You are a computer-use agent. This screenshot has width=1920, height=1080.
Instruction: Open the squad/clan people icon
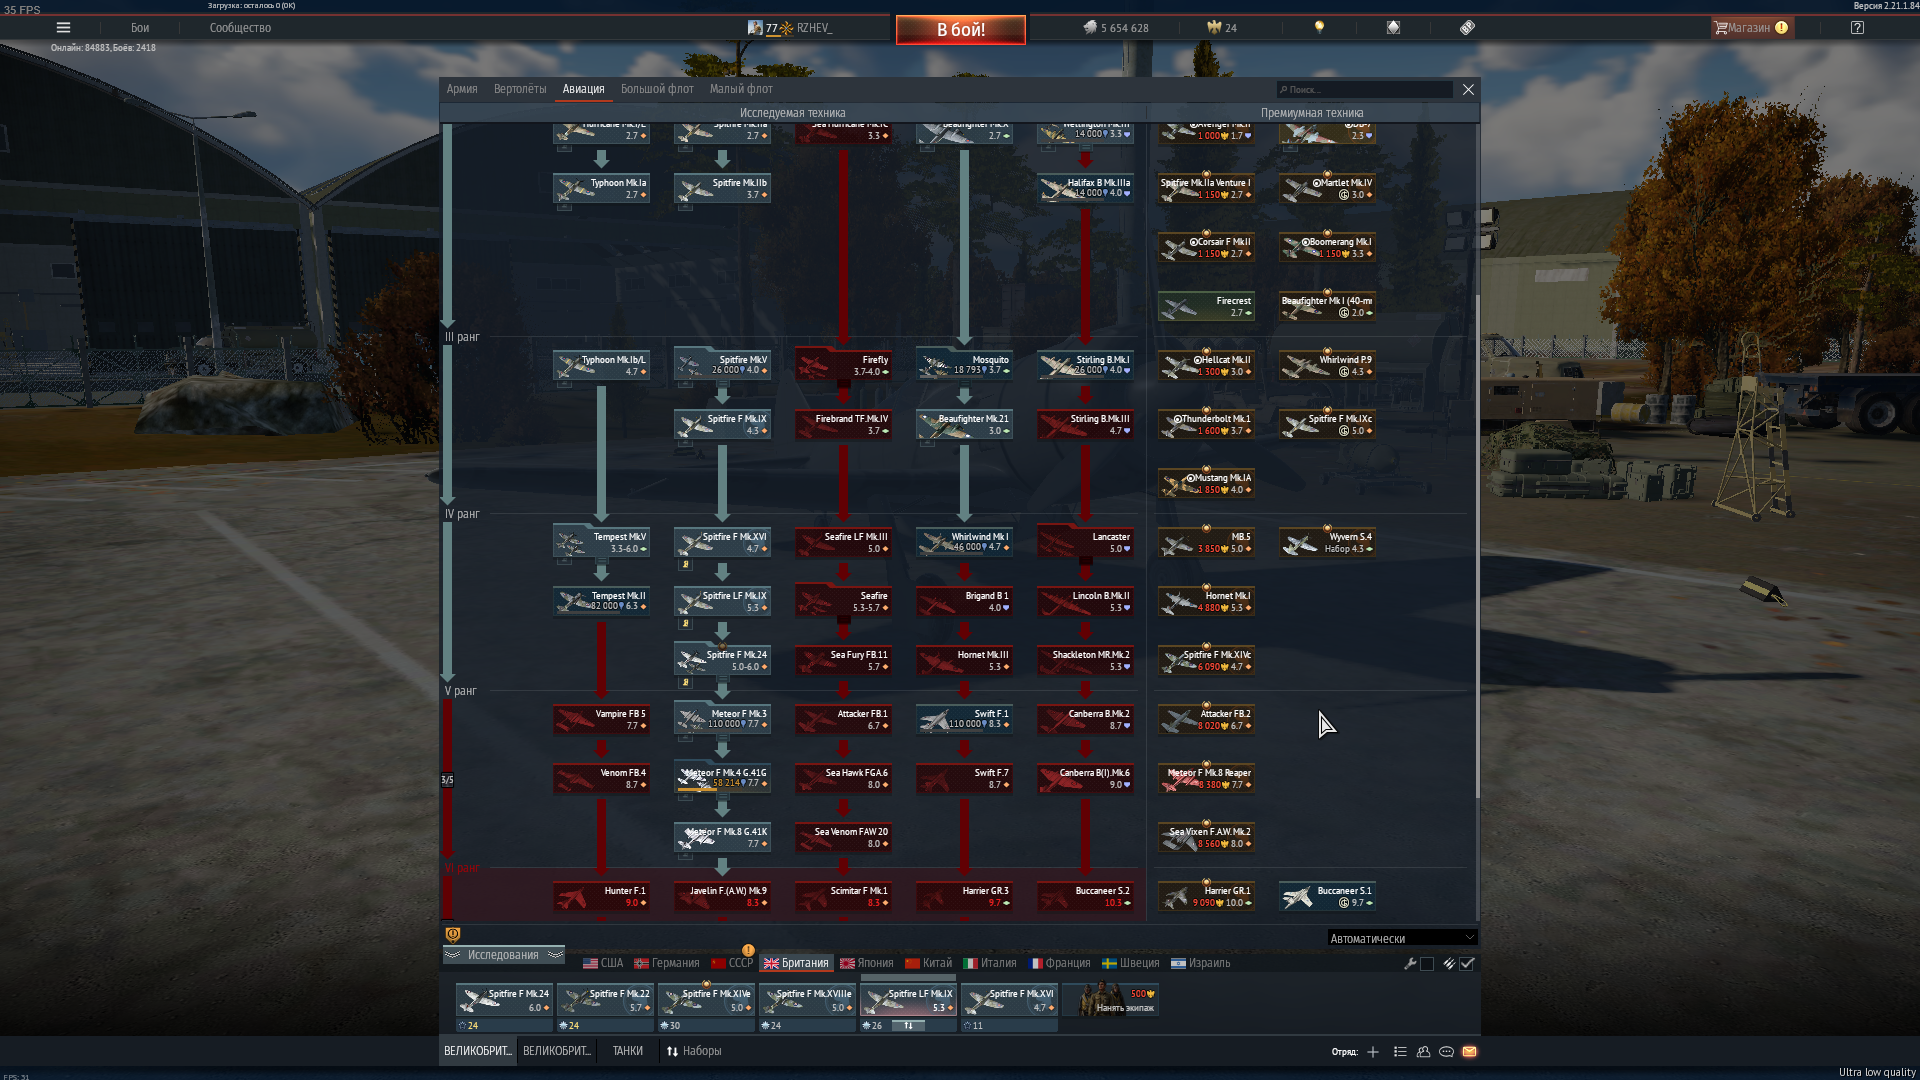tap(1423, 1052)
